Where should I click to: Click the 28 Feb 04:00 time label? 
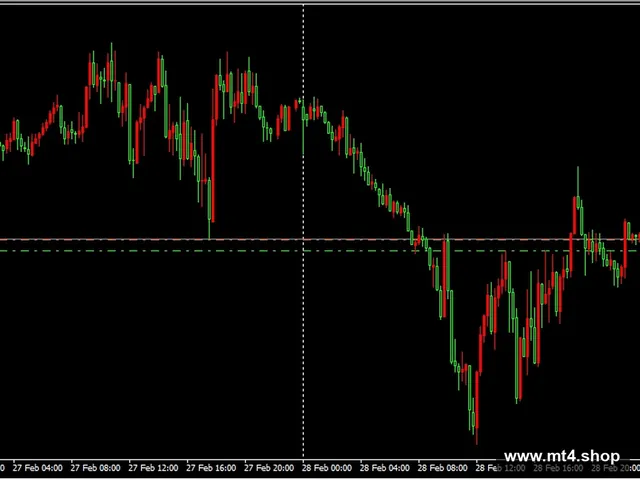pos(385,468)
